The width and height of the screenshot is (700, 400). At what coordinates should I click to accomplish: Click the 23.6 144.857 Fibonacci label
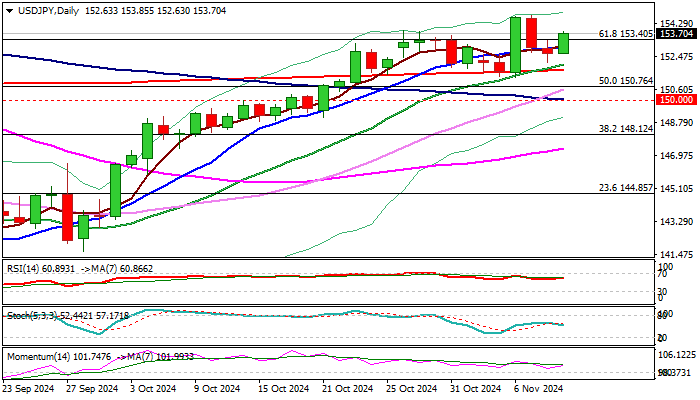[x=625, y=188]
